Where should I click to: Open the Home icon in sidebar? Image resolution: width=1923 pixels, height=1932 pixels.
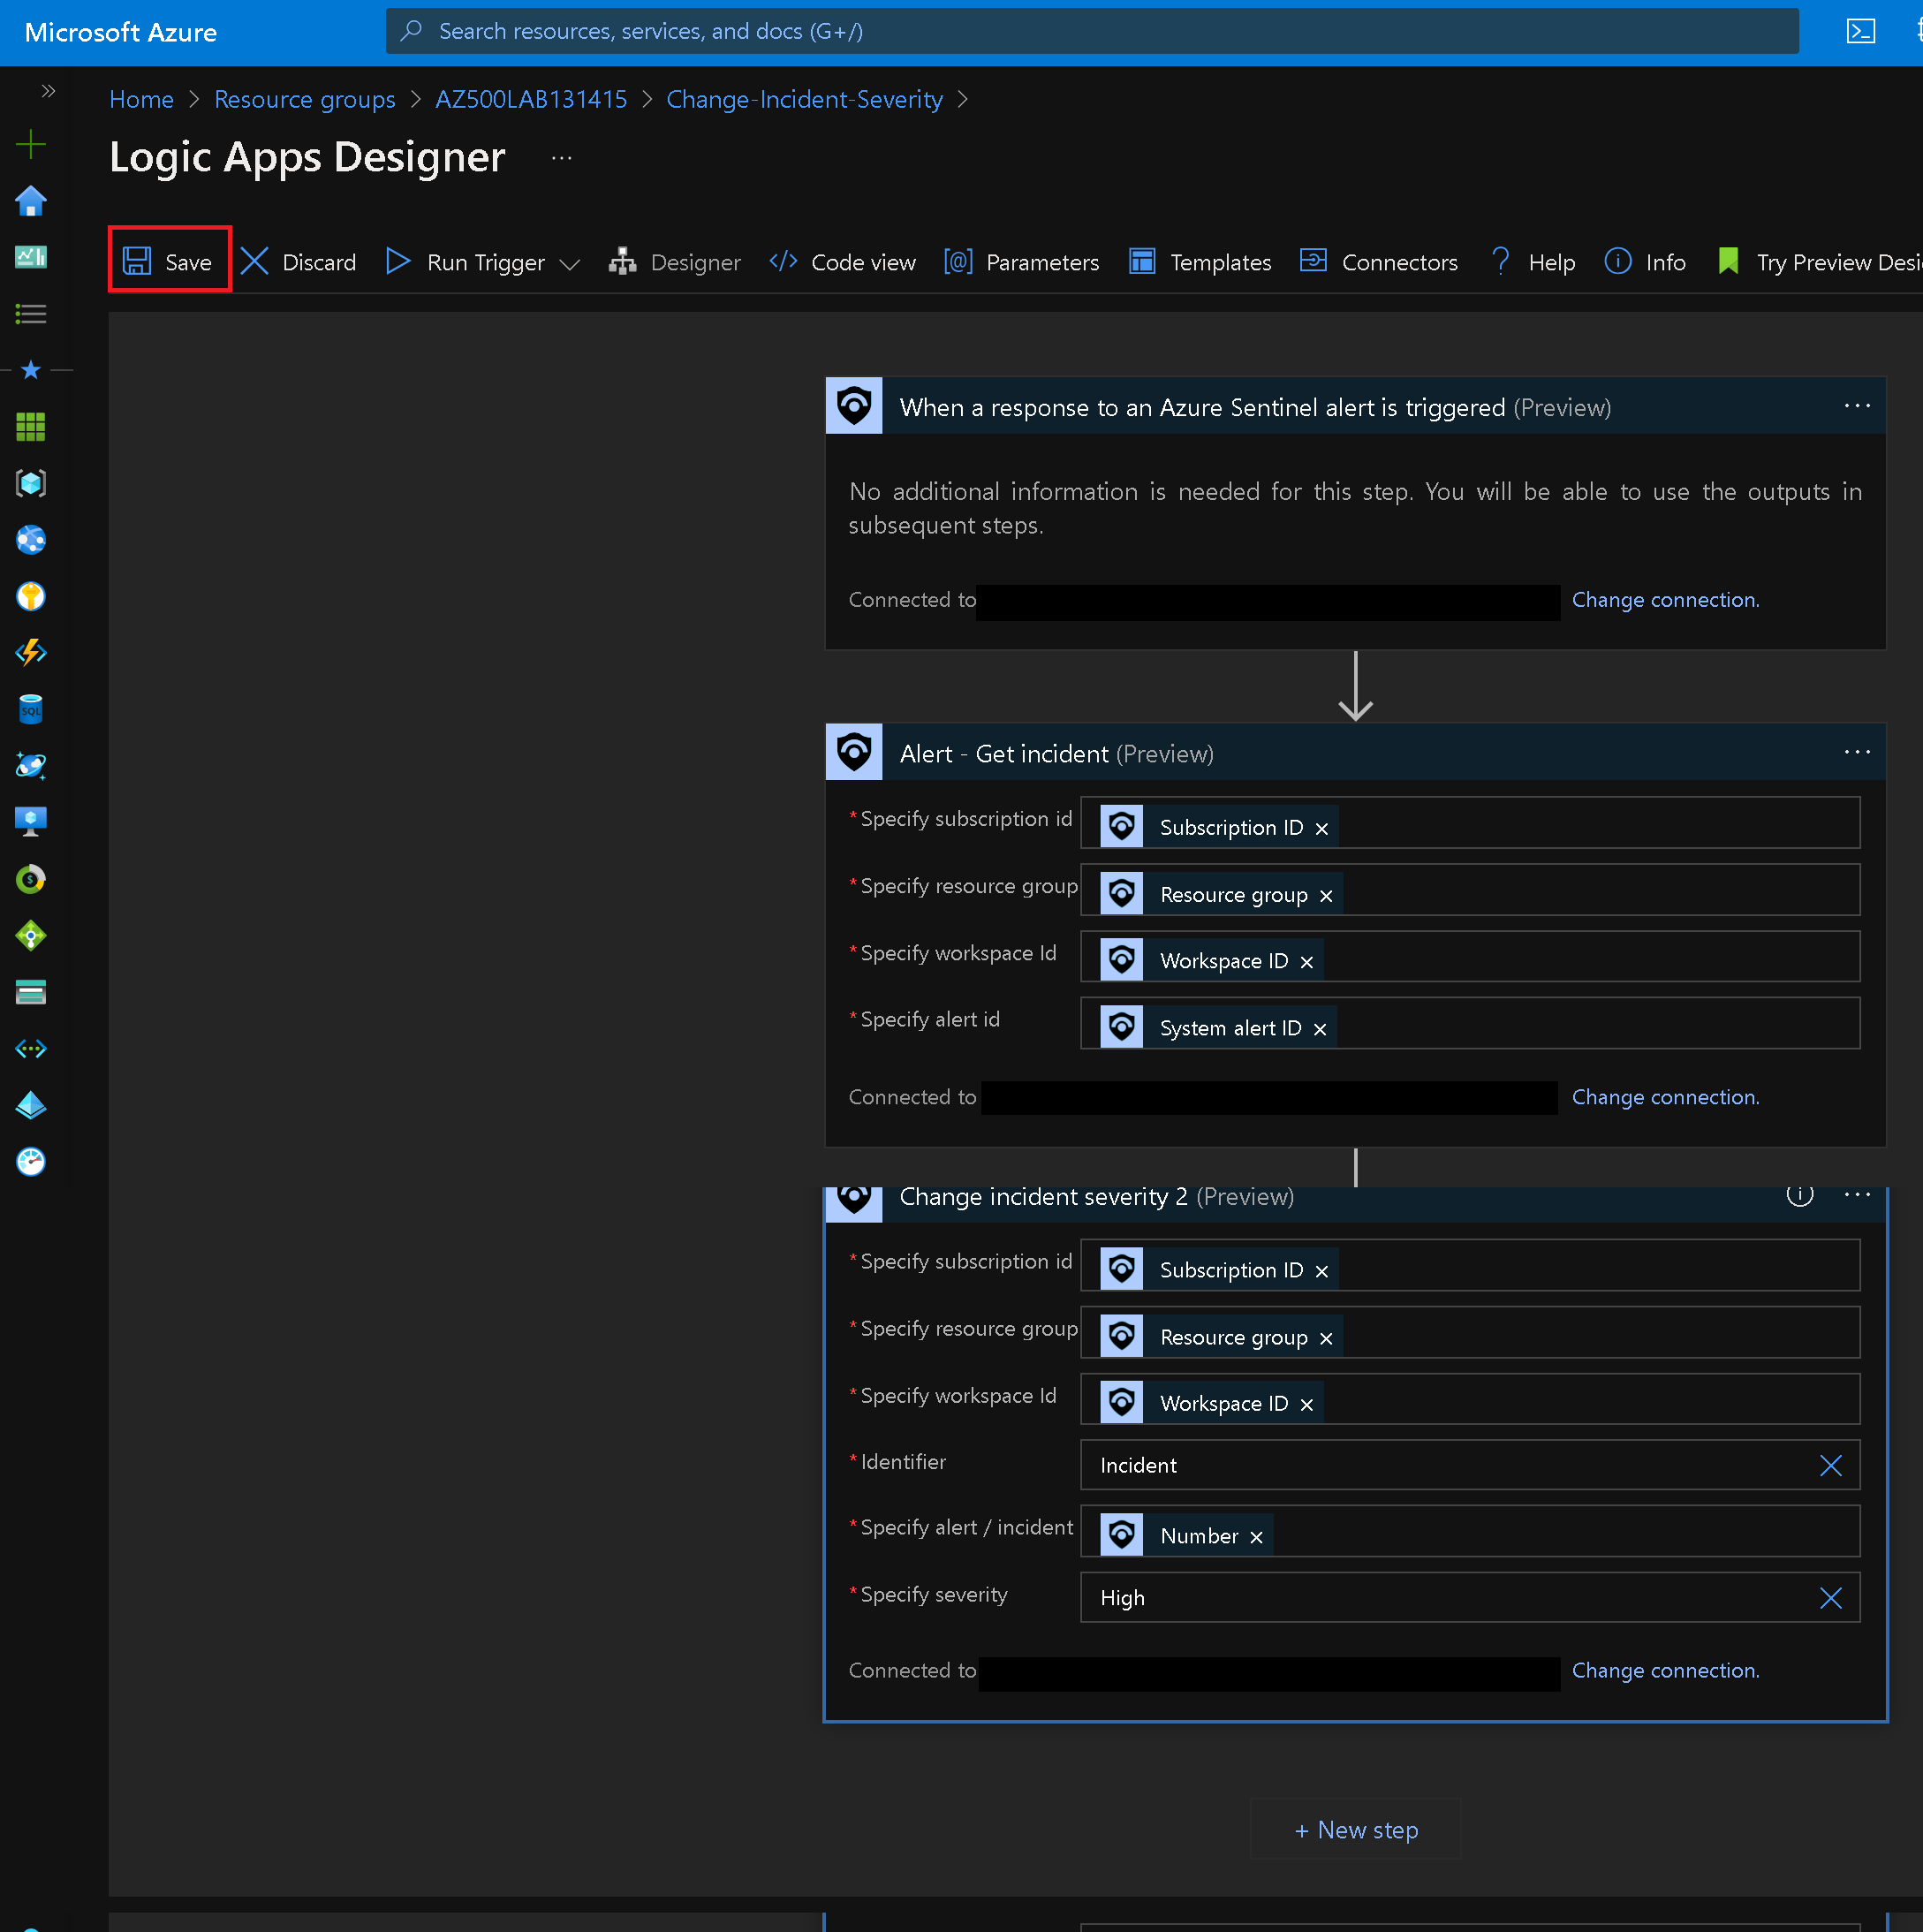click(x=31, y=201)
